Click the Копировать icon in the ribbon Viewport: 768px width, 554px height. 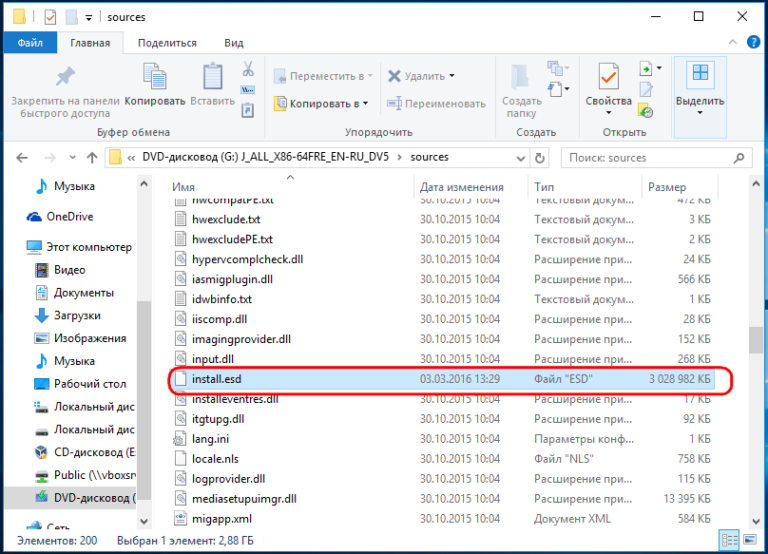(154, 78)
